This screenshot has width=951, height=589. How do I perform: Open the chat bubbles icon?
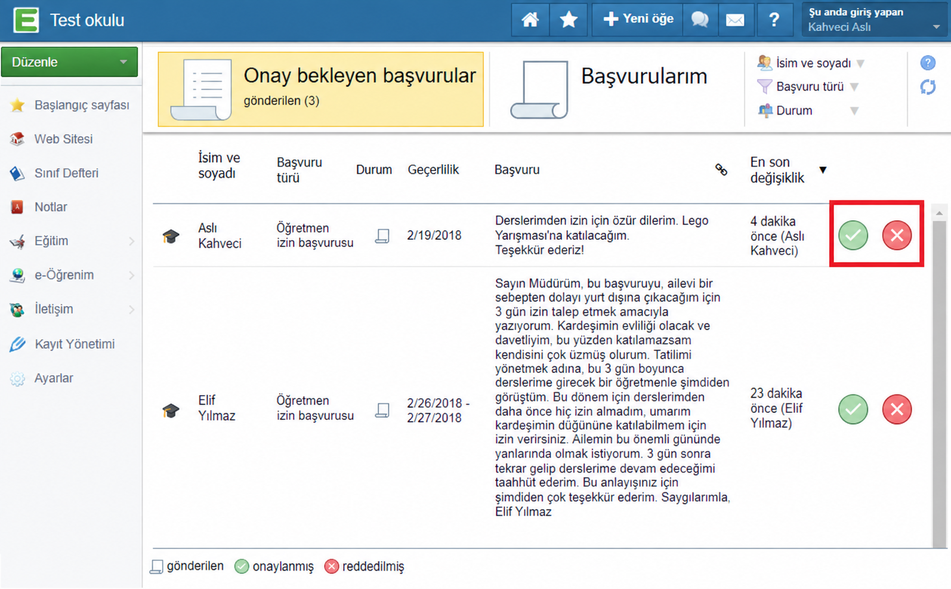coord(700,20)
